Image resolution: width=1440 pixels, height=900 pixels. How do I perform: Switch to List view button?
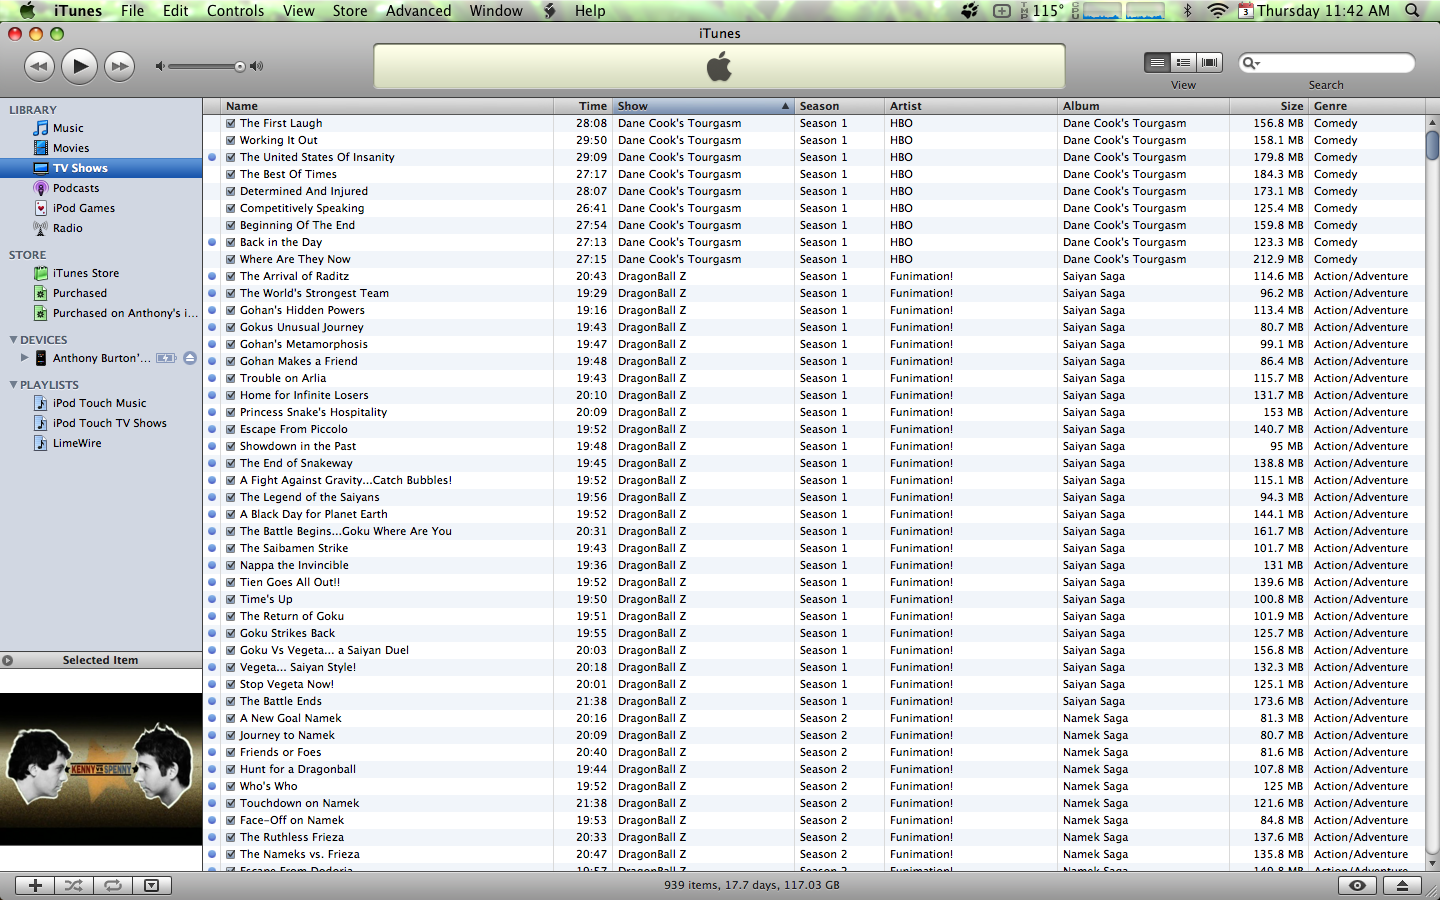pyautogui.click(x=1157, y=63)
